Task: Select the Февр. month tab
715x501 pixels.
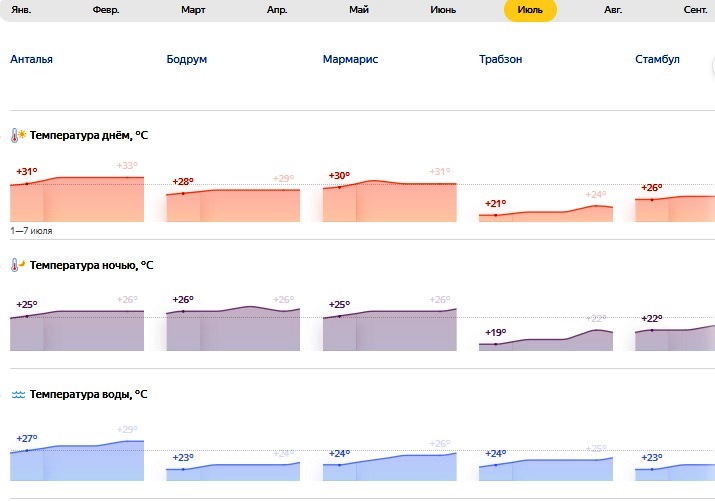Action: 106,10
